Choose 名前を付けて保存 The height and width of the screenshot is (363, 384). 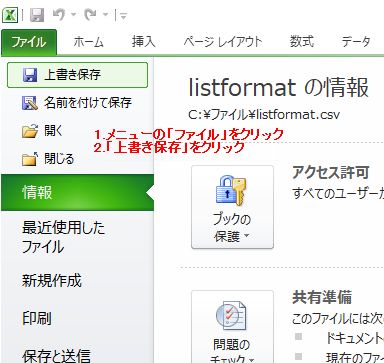pyautogui.click(x=77, y=103)
